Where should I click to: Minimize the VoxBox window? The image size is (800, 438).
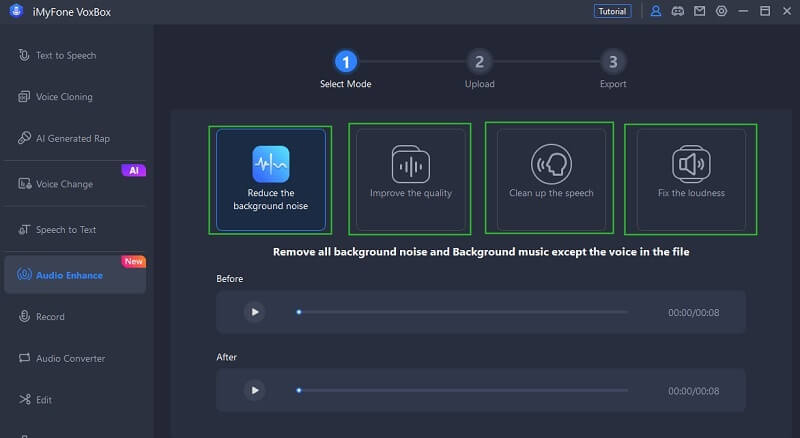click(743, 11)
